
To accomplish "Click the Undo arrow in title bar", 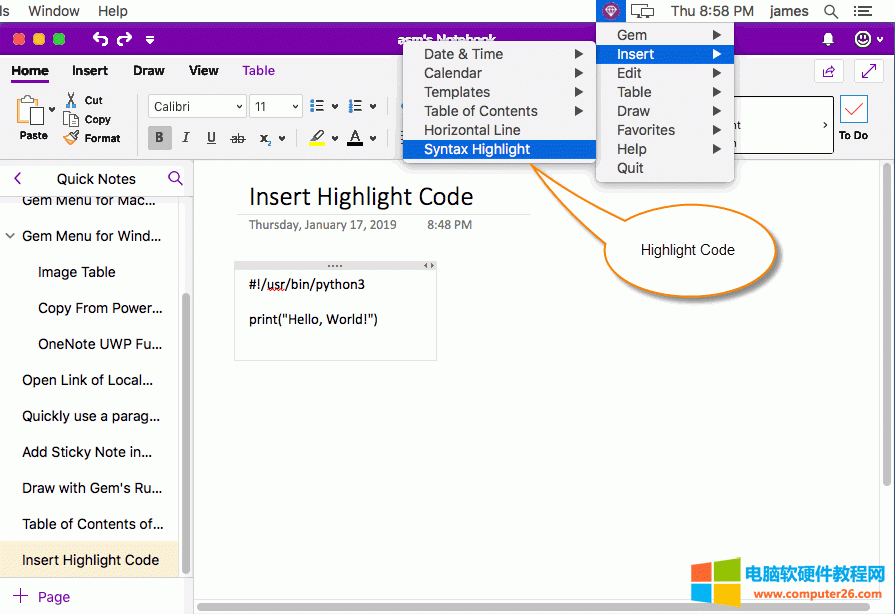I will click(100, 39).
